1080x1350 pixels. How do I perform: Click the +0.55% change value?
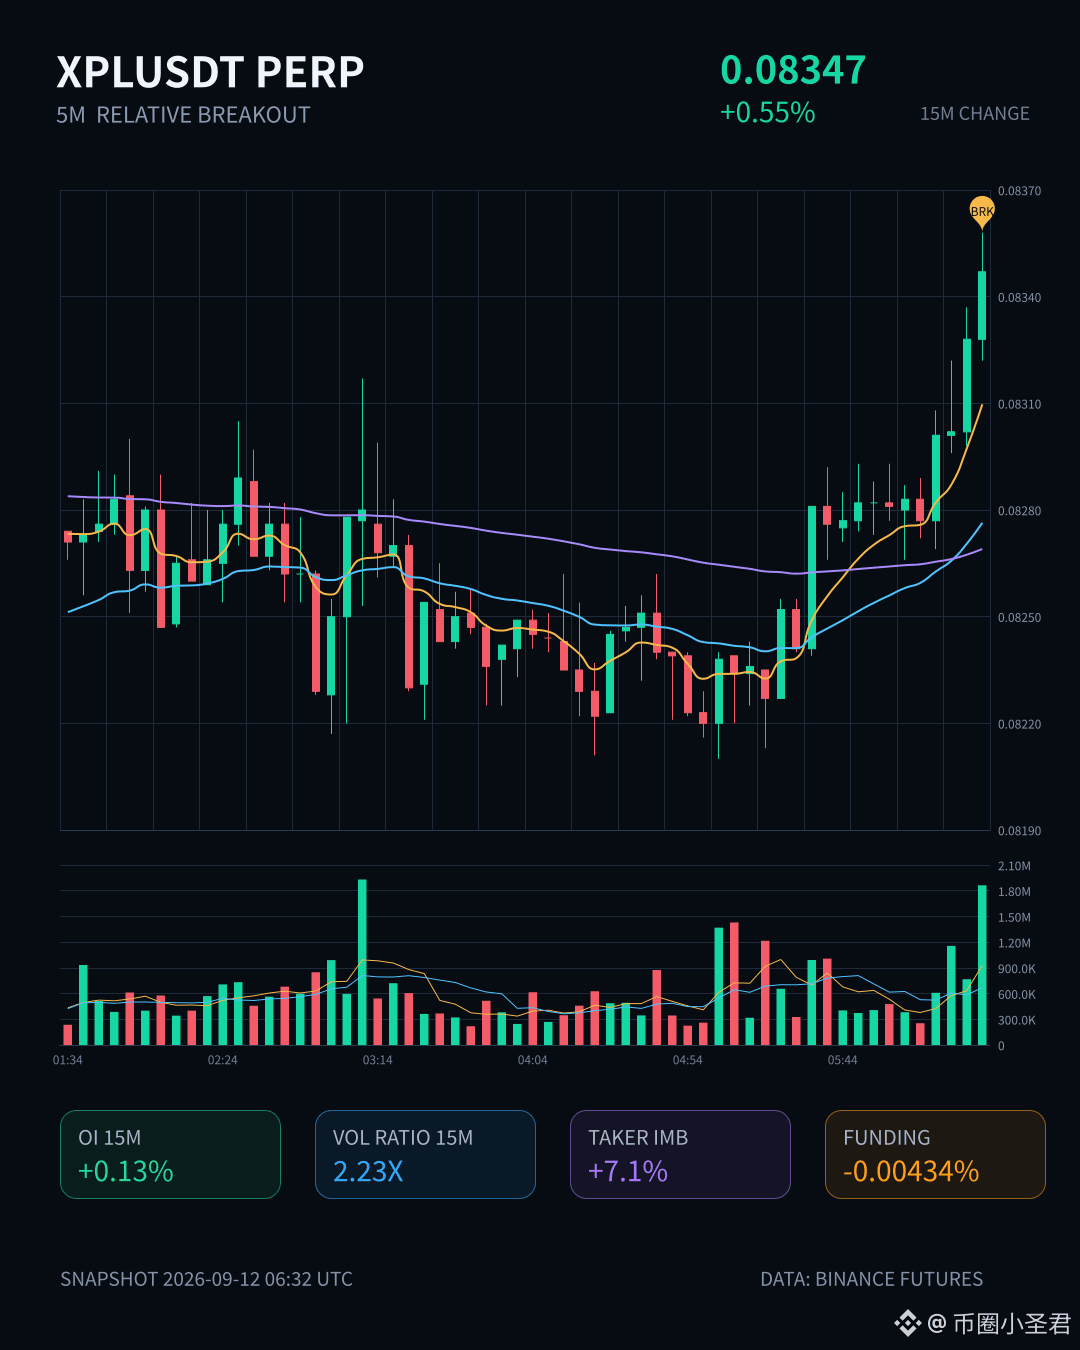(x=768, y=112)
